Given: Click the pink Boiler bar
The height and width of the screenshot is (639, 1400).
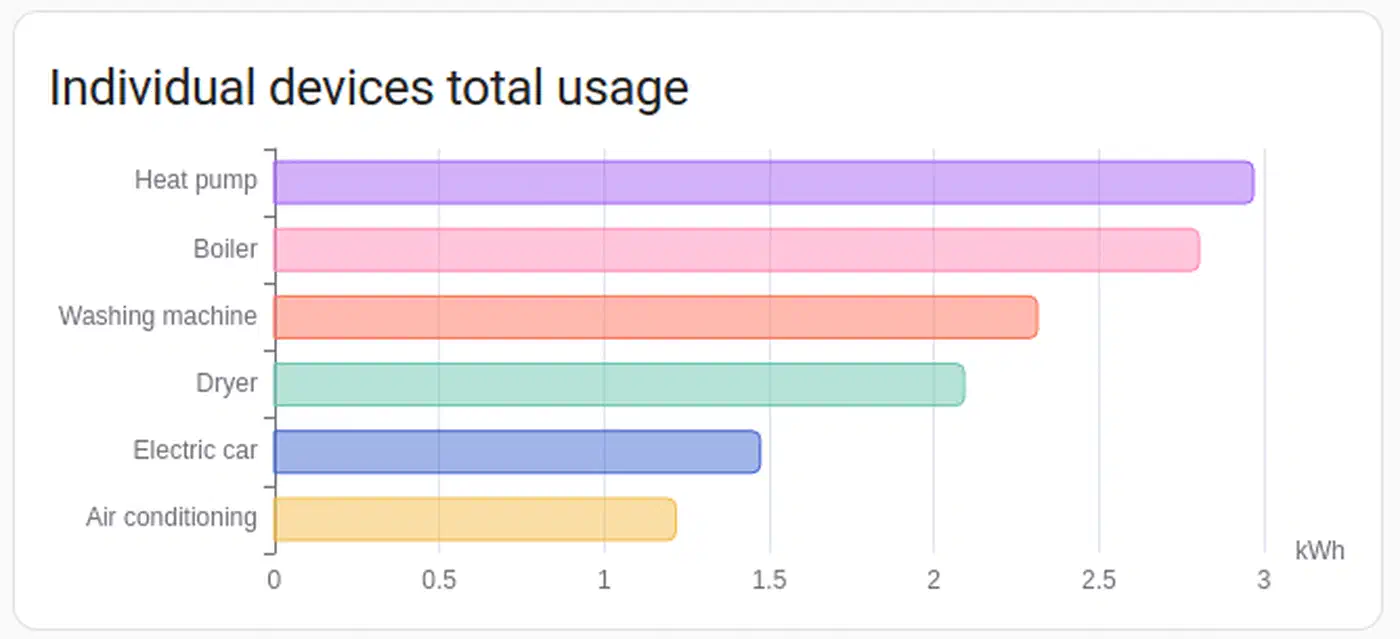Looking at the screenshot, I should (736, 250).
